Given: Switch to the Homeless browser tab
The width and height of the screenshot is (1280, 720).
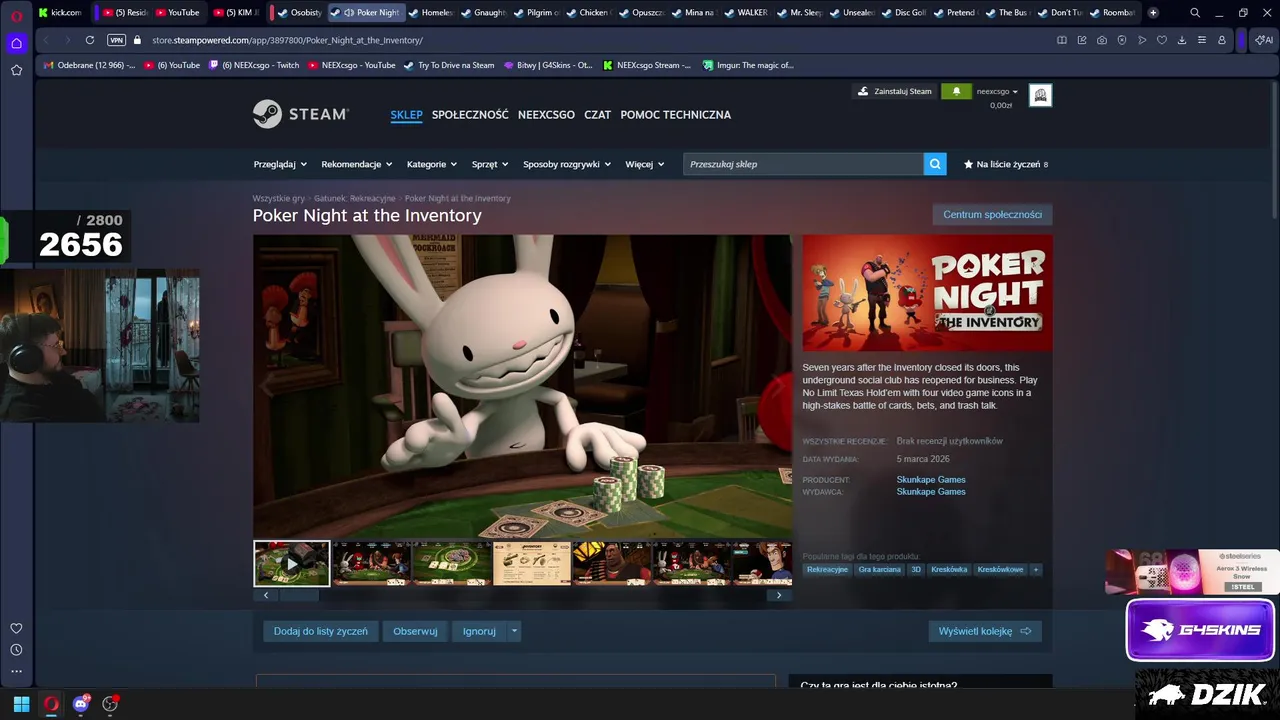Looking at the screenshot, I should point(431,12).
